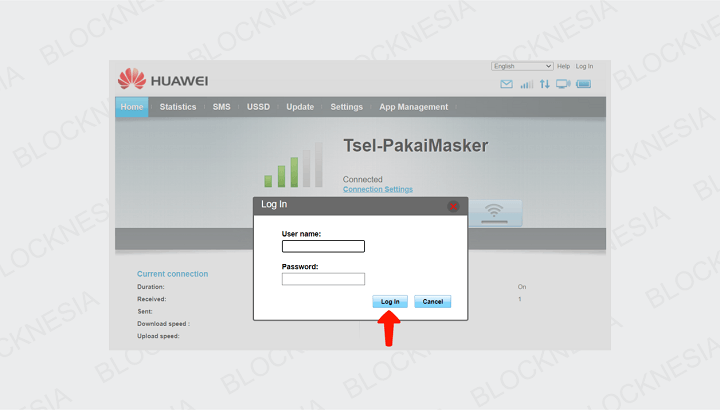The image size is (720, 410).
Task: Click the Tsel-PakaiMasker network name
Action: point(416,146)
